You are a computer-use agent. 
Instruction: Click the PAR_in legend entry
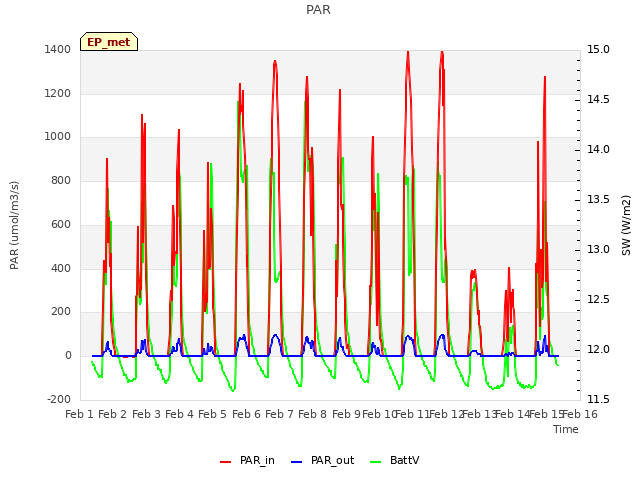tap(247, 460)
